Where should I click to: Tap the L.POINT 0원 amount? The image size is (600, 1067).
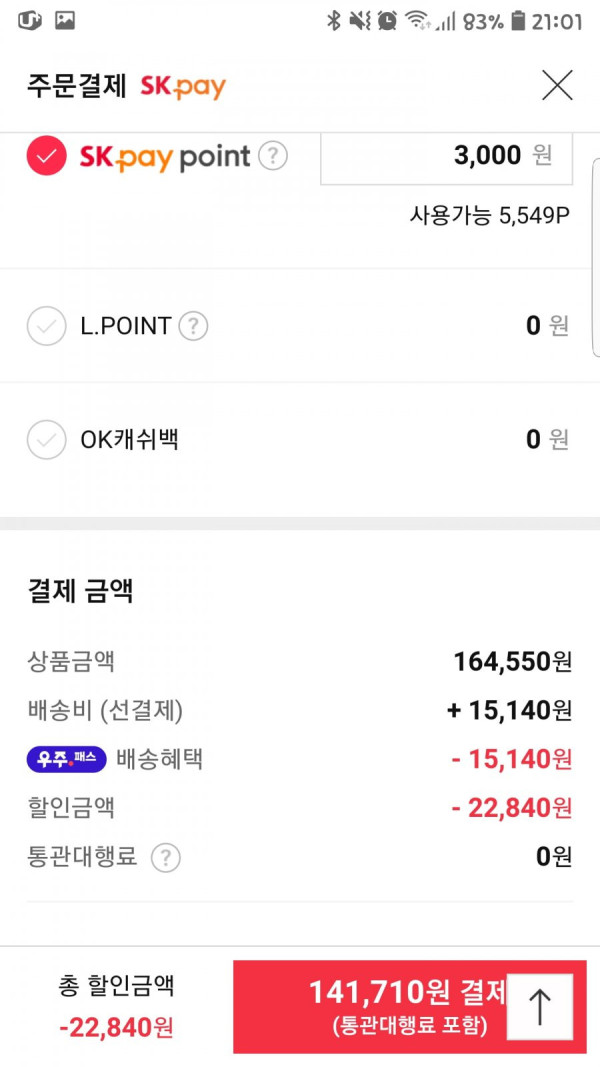click(547, 326)
